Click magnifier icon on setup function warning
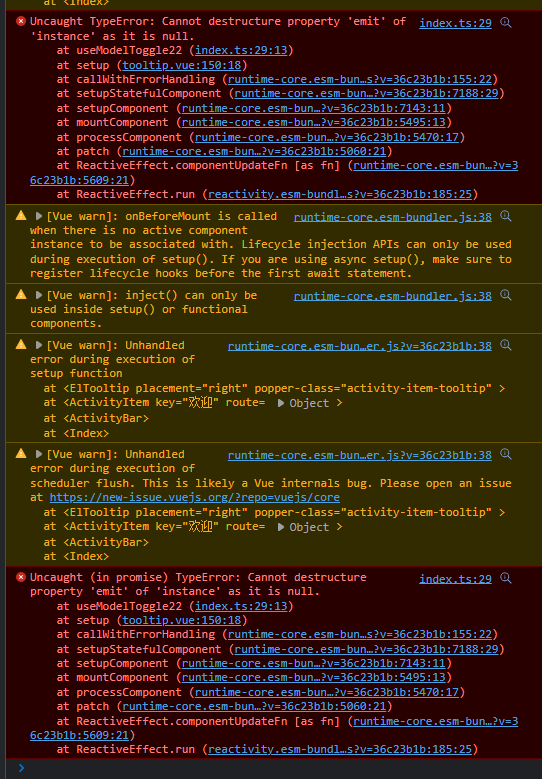The width and height of the screenshot is (542, 779). [506, 345]
